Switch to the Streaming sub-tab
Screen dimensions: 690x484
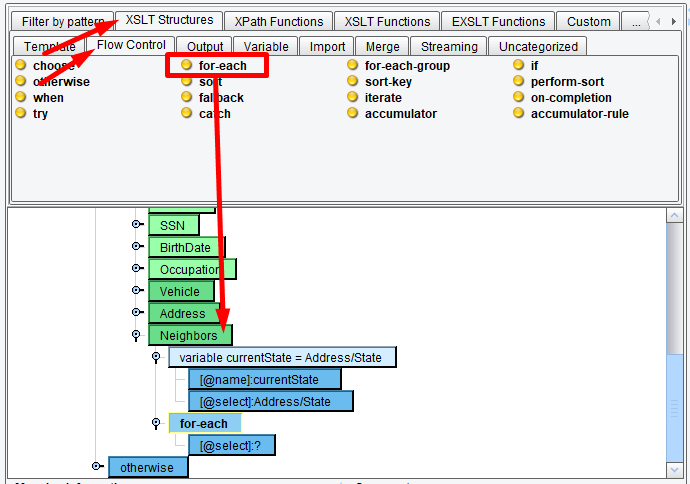pyautogui.click(x=448, y=46)
